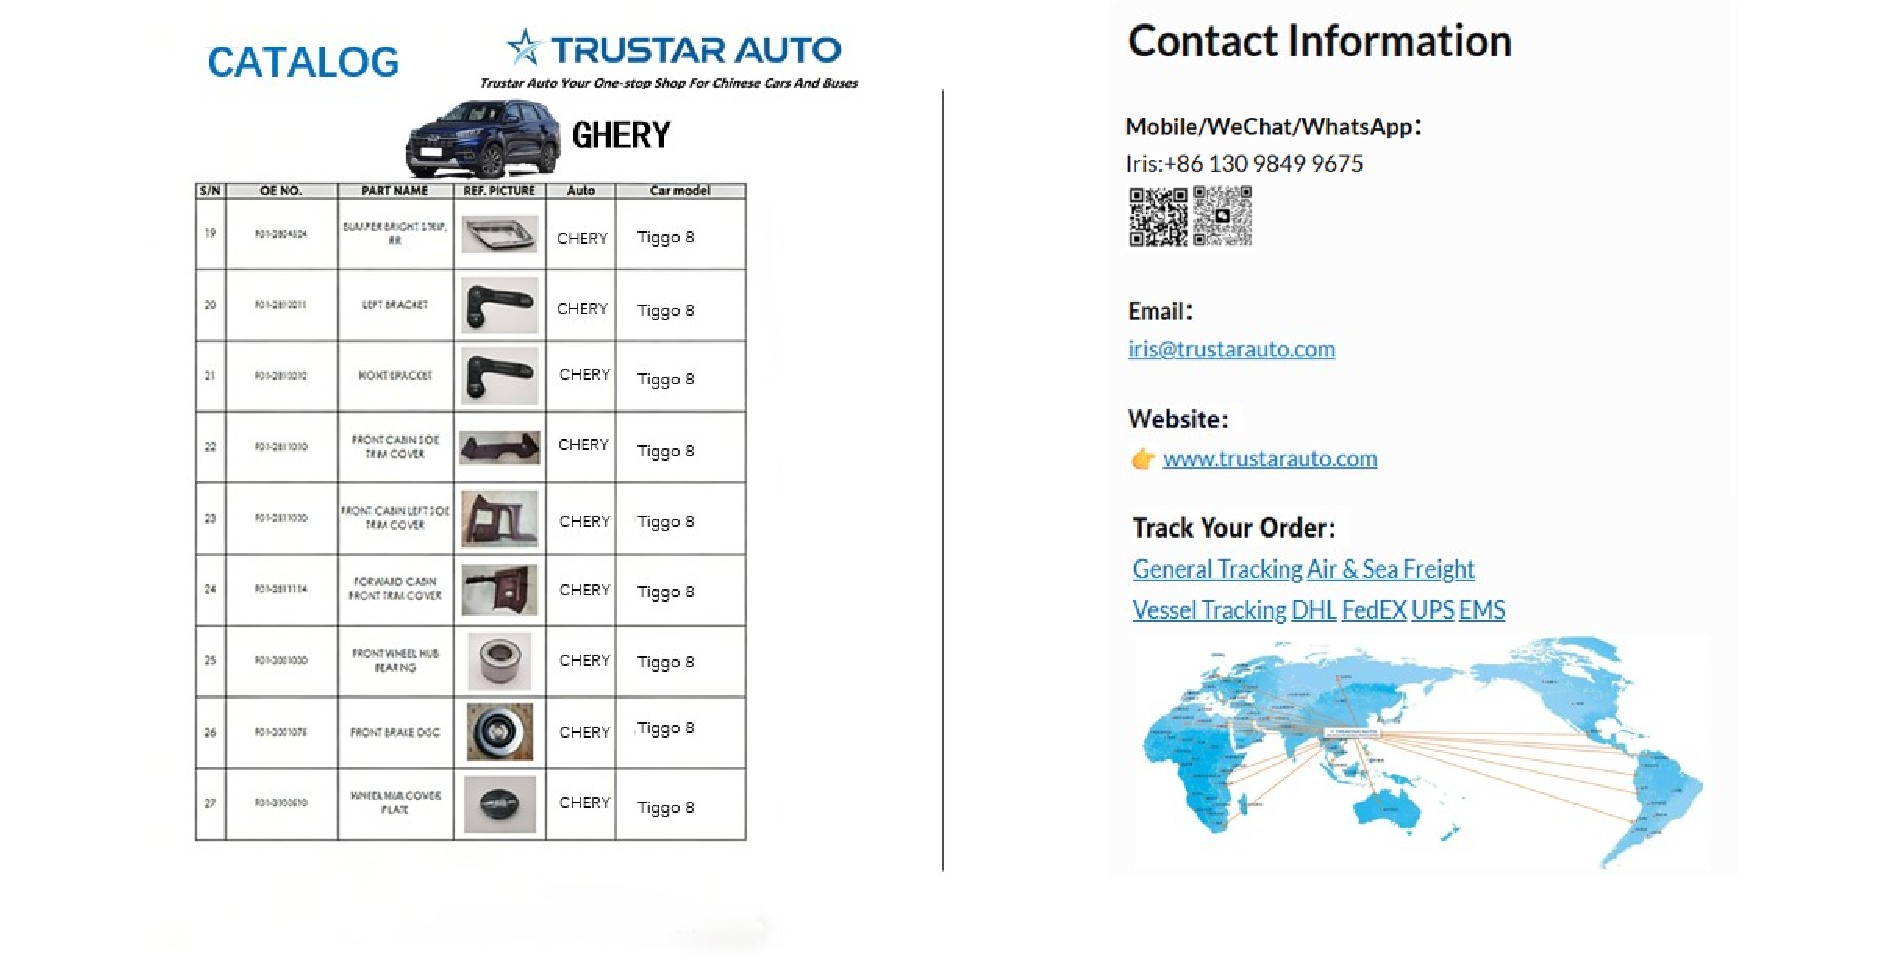Select the CHERY cell in row 27

tap(581, 803)
